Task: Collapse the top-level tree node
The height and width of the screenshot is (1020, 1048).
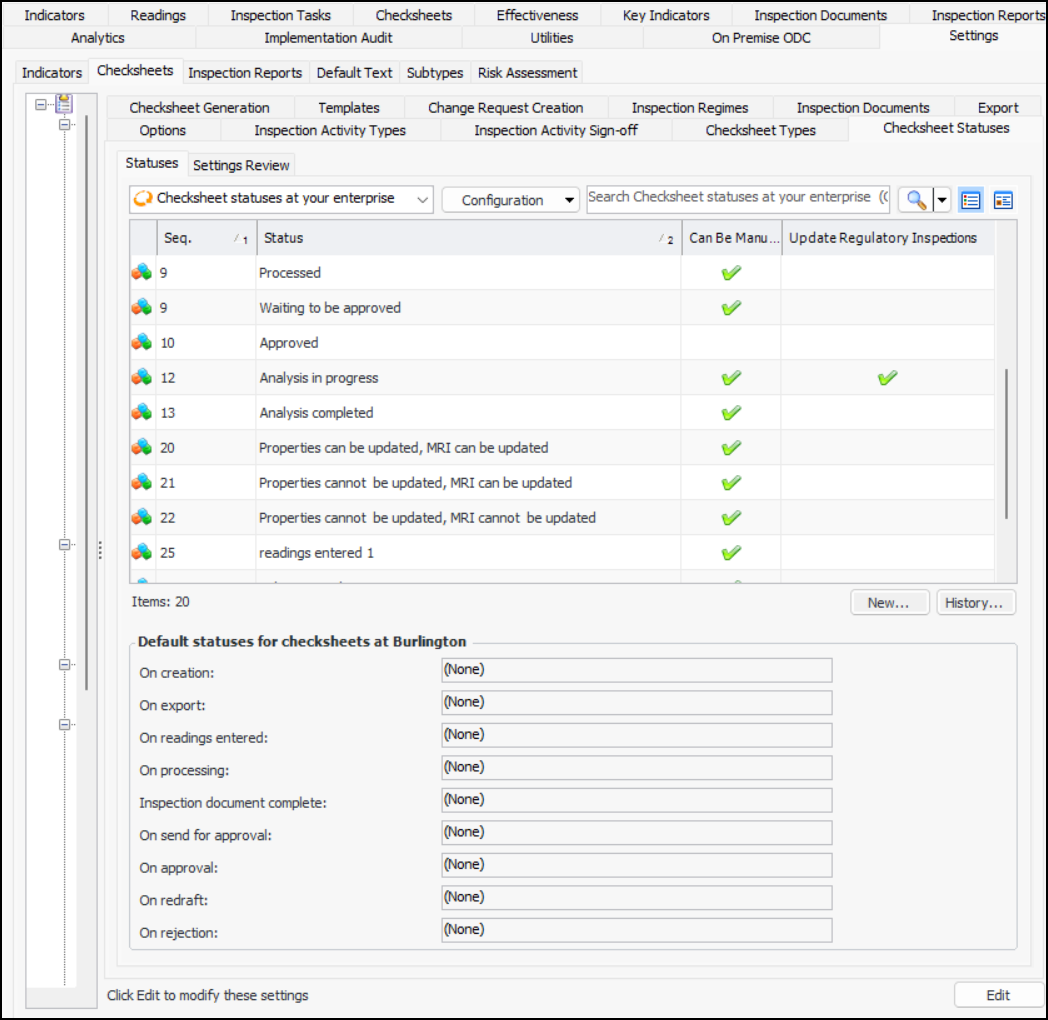Action: pyautogui.click(x=41, y=103)
